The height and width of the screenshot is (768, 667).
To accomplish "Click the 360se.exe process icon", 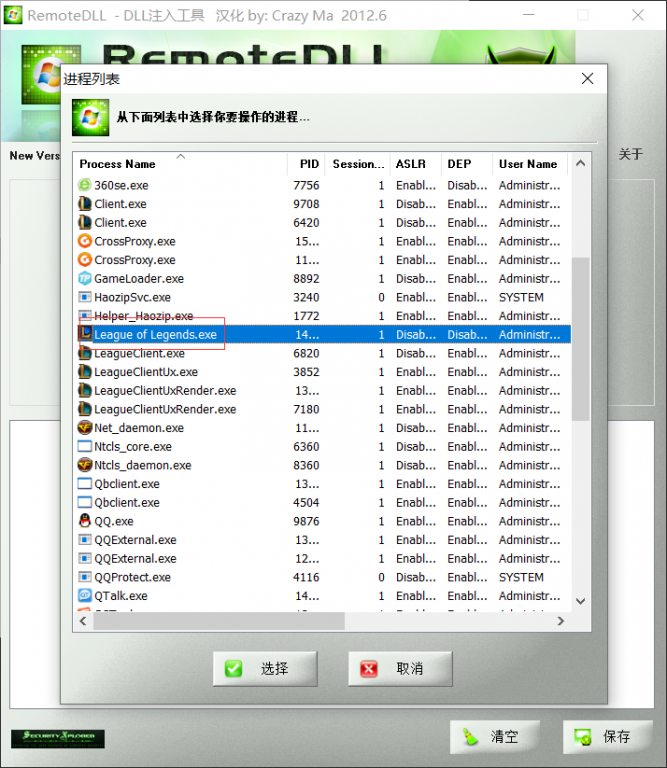I will [x=85, y=185].
